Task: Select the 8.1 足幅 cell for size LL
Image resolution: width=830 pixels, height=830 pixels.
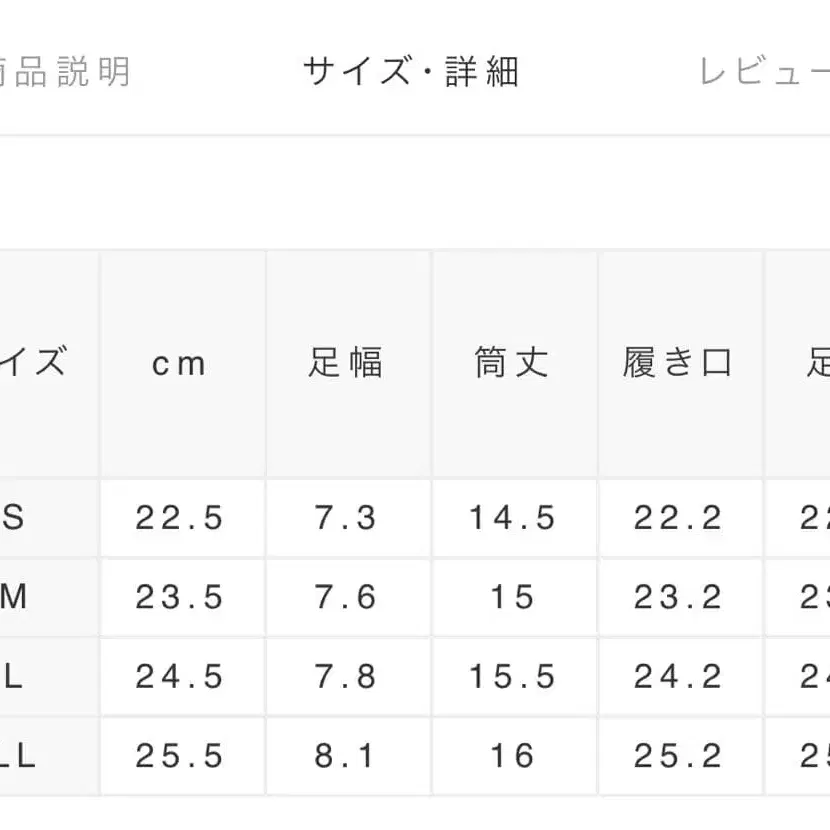Action: pos(346,756)
